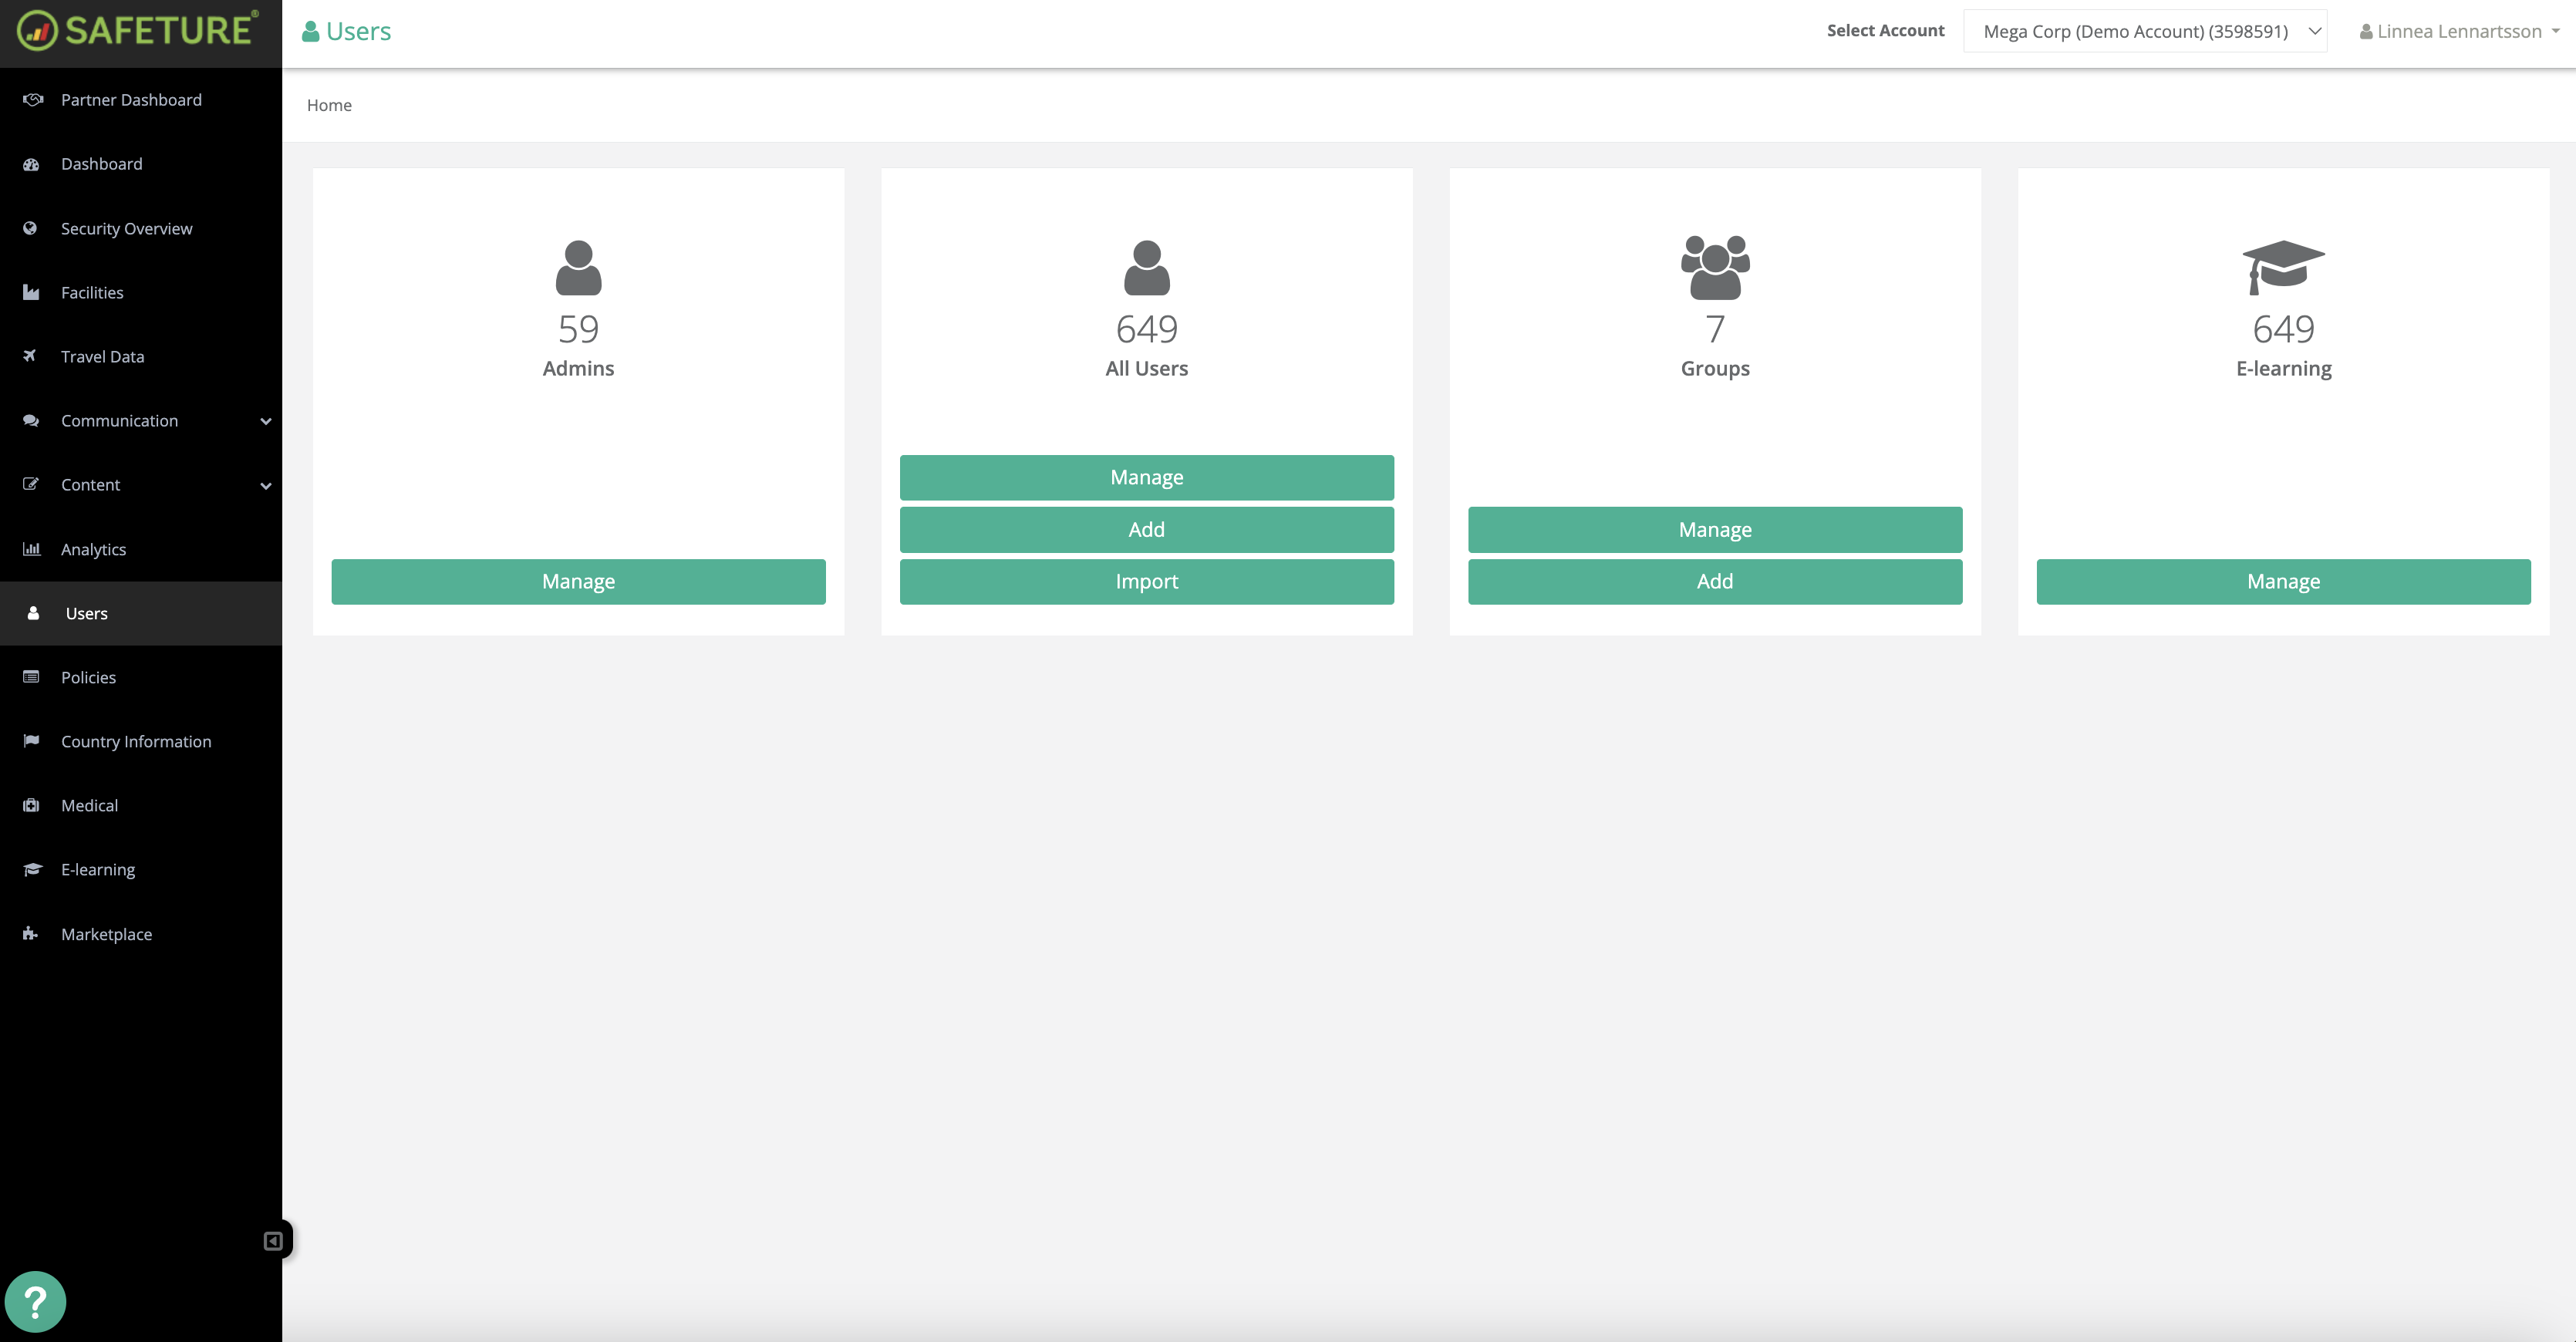Open the help question mark bubble
Viewport: 2576px width, 1342px height.
37,1301
